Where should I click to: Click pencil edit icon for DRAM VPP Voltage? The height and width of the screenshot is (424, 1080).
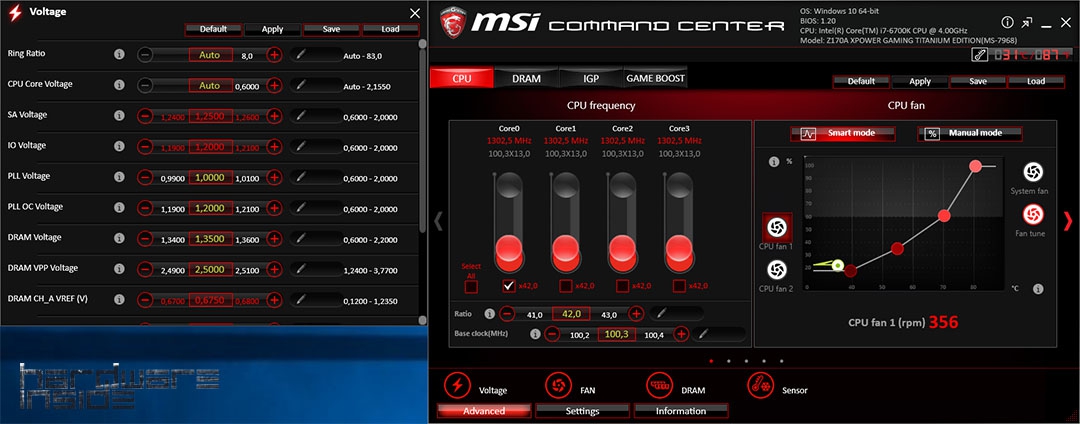(x=300, y=268)
